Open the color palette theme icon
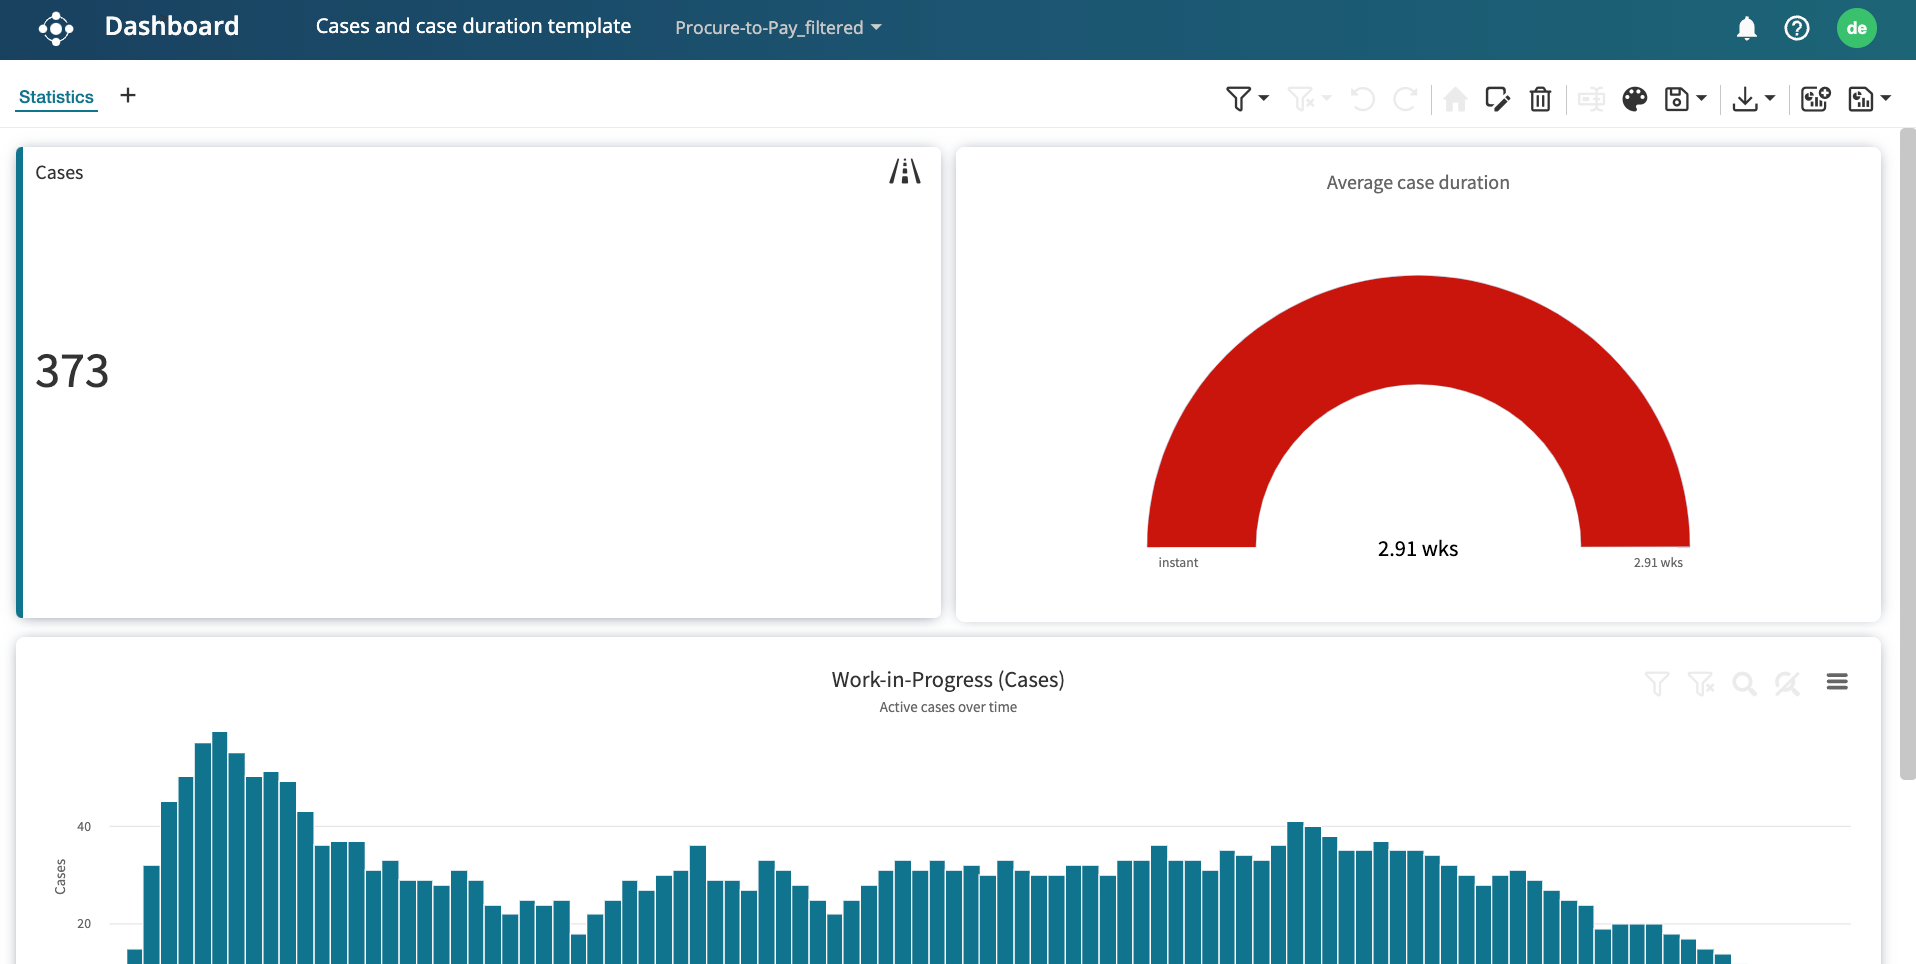 pyautogui.click(x=1635, y=99)
